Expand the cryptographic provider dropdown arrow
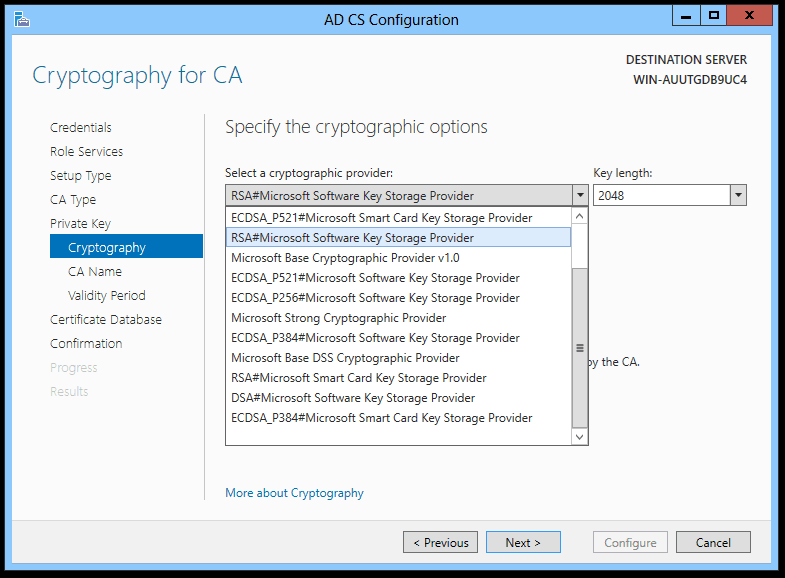 point(579,195)
